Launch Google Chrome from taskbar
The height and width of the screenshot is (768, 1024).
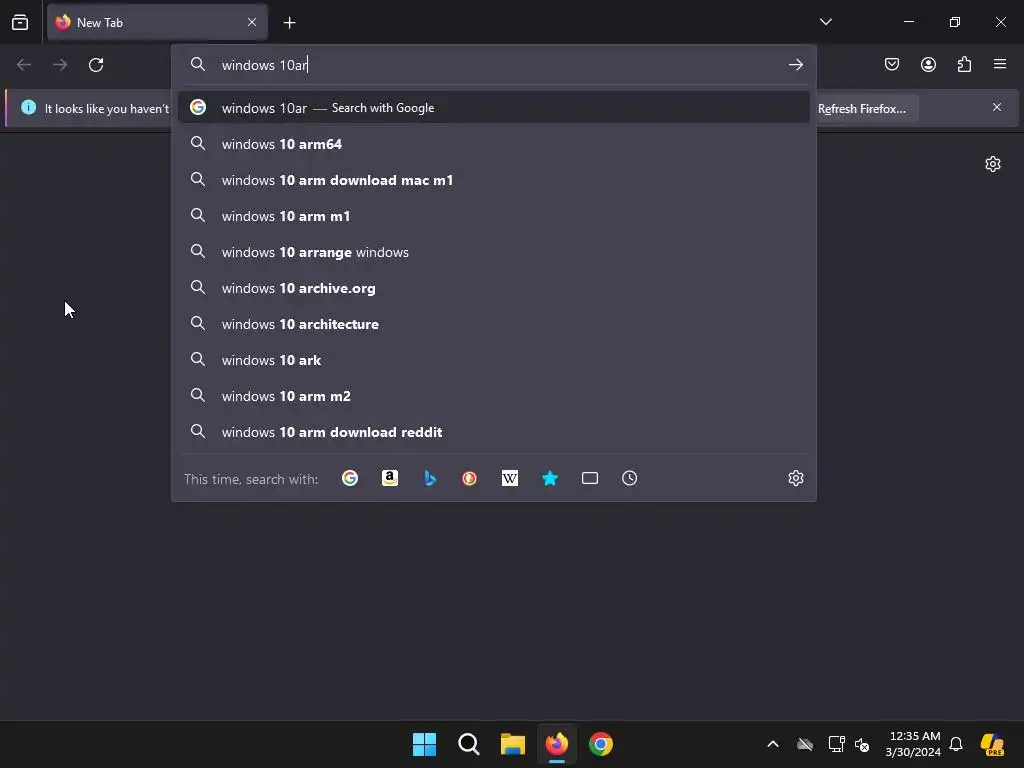[601, 744]
